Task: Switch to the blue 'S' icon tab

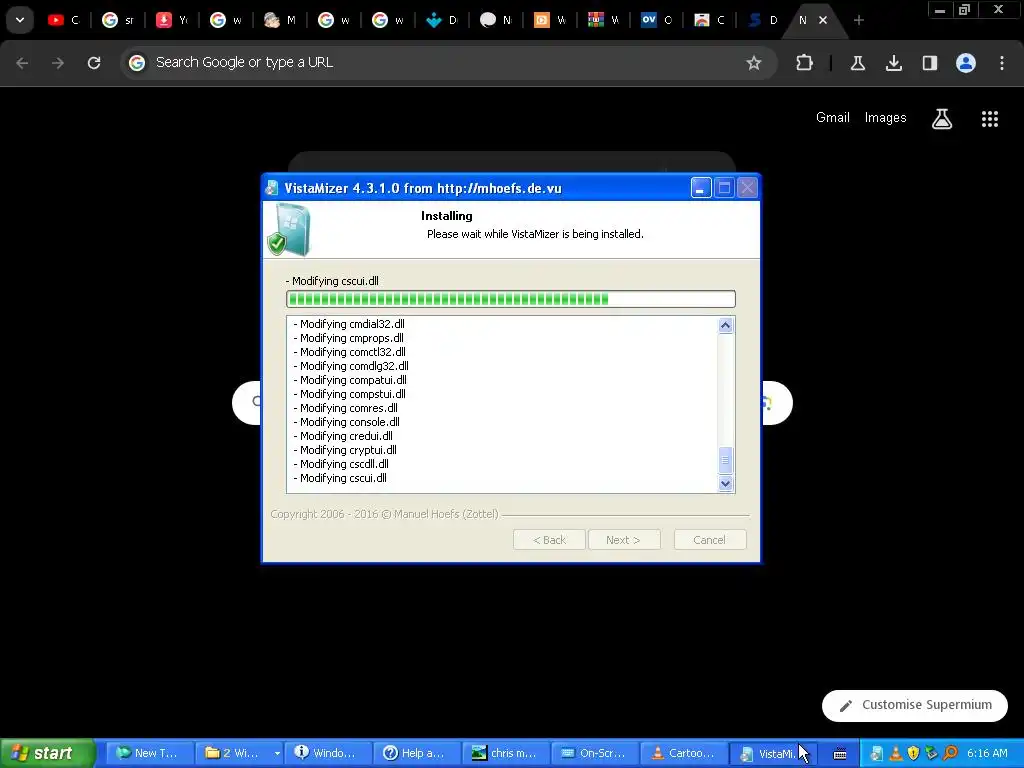Action: (x=765, y=20)
